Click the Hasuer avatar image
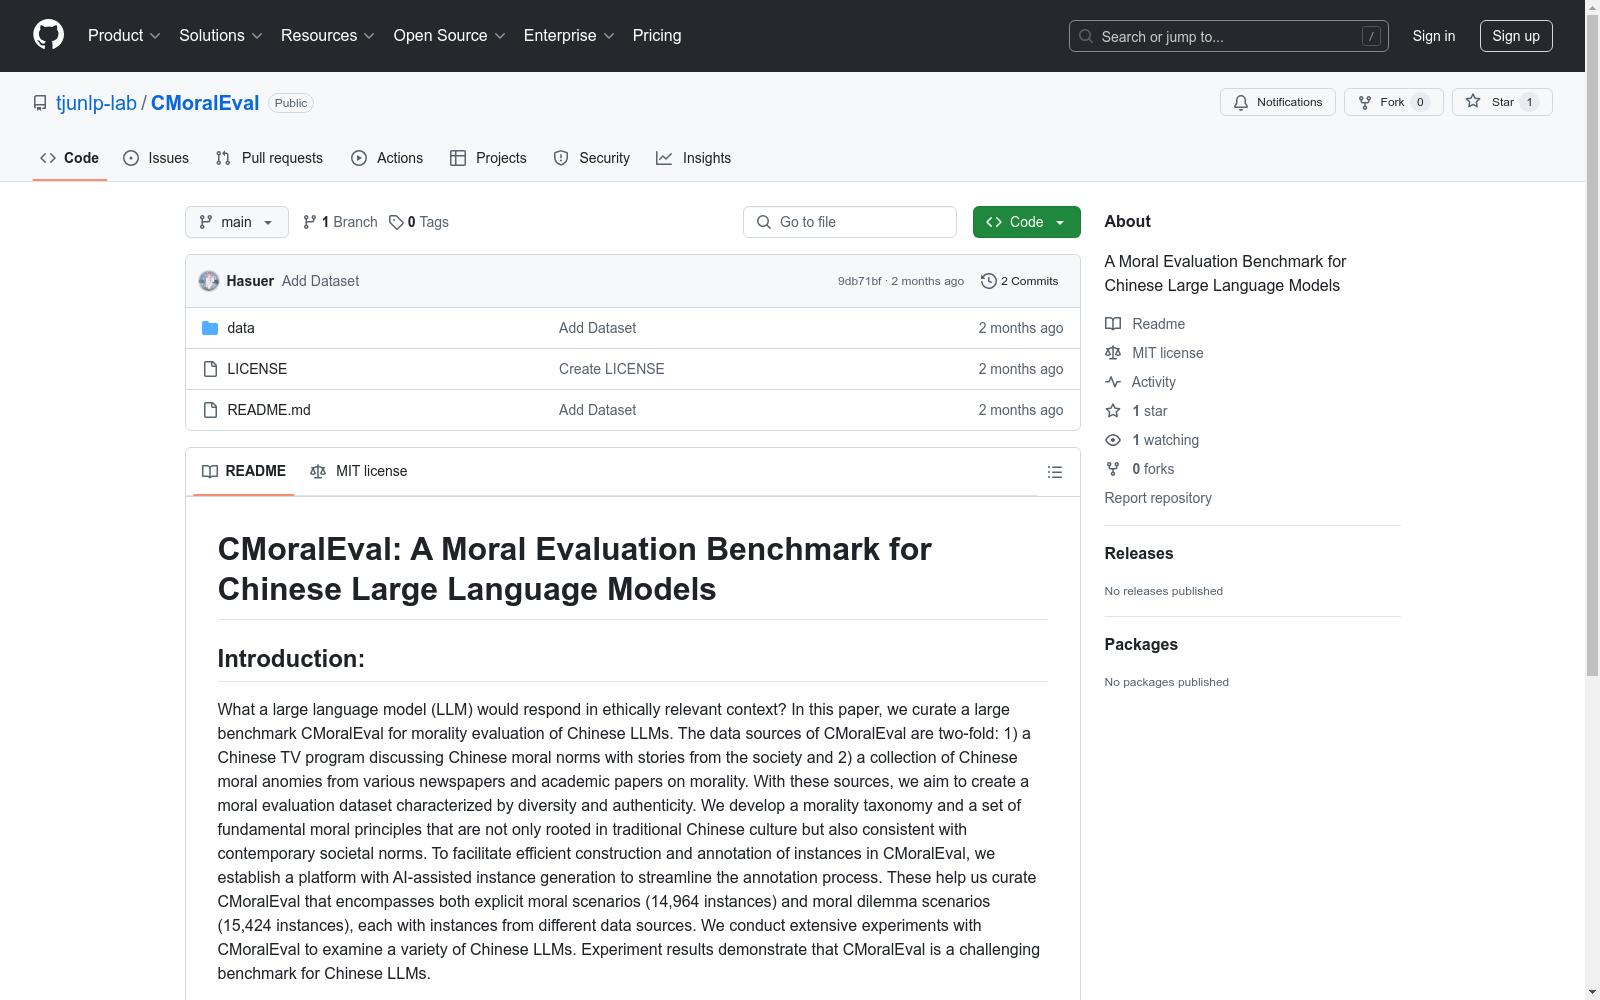Screen dimensions: 1600x1000 click(x=209, y=281)
